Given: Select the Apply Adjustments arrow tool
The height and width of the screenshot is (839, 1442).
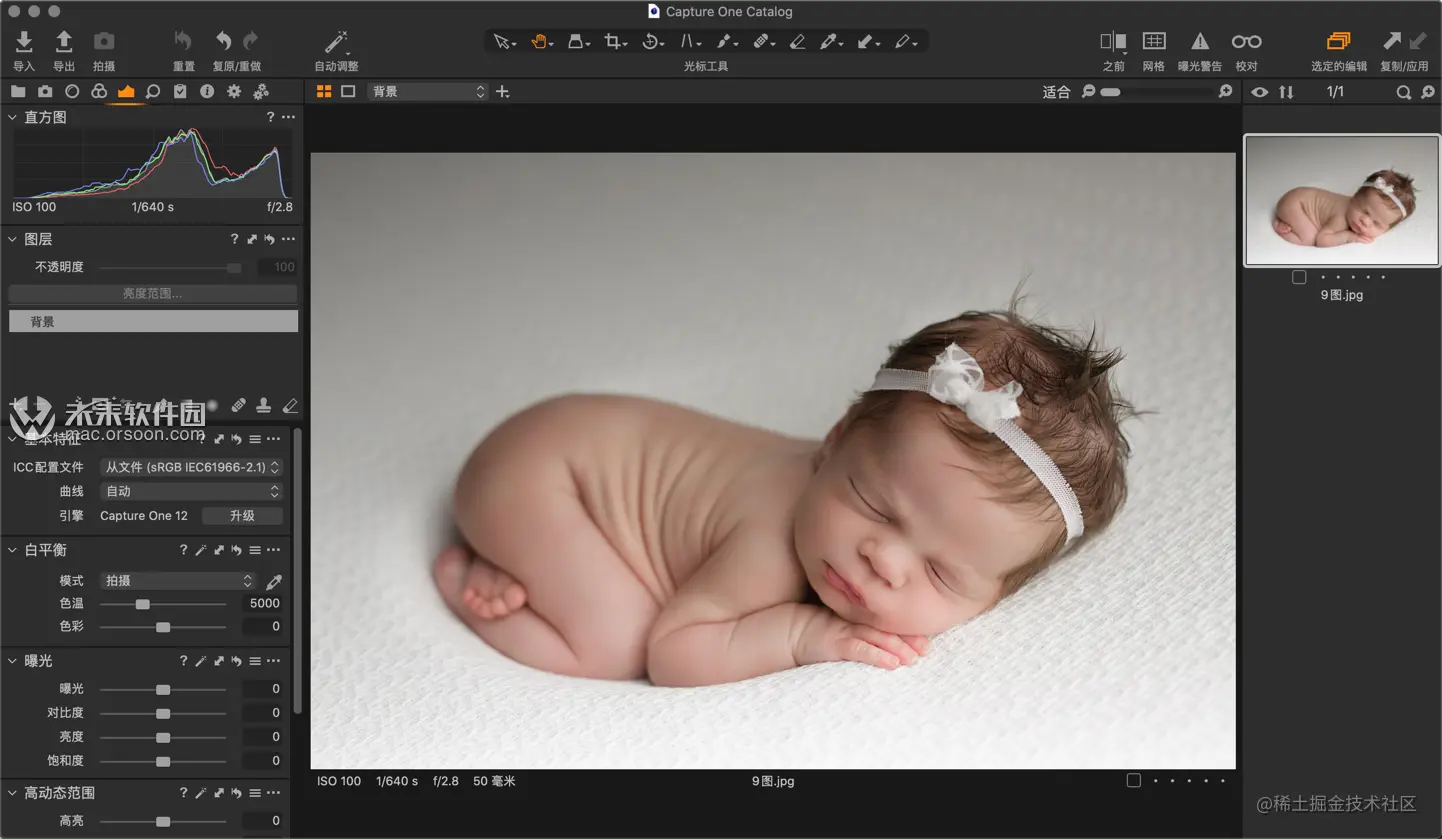Looking at the screenshot, I should point(868,42).
